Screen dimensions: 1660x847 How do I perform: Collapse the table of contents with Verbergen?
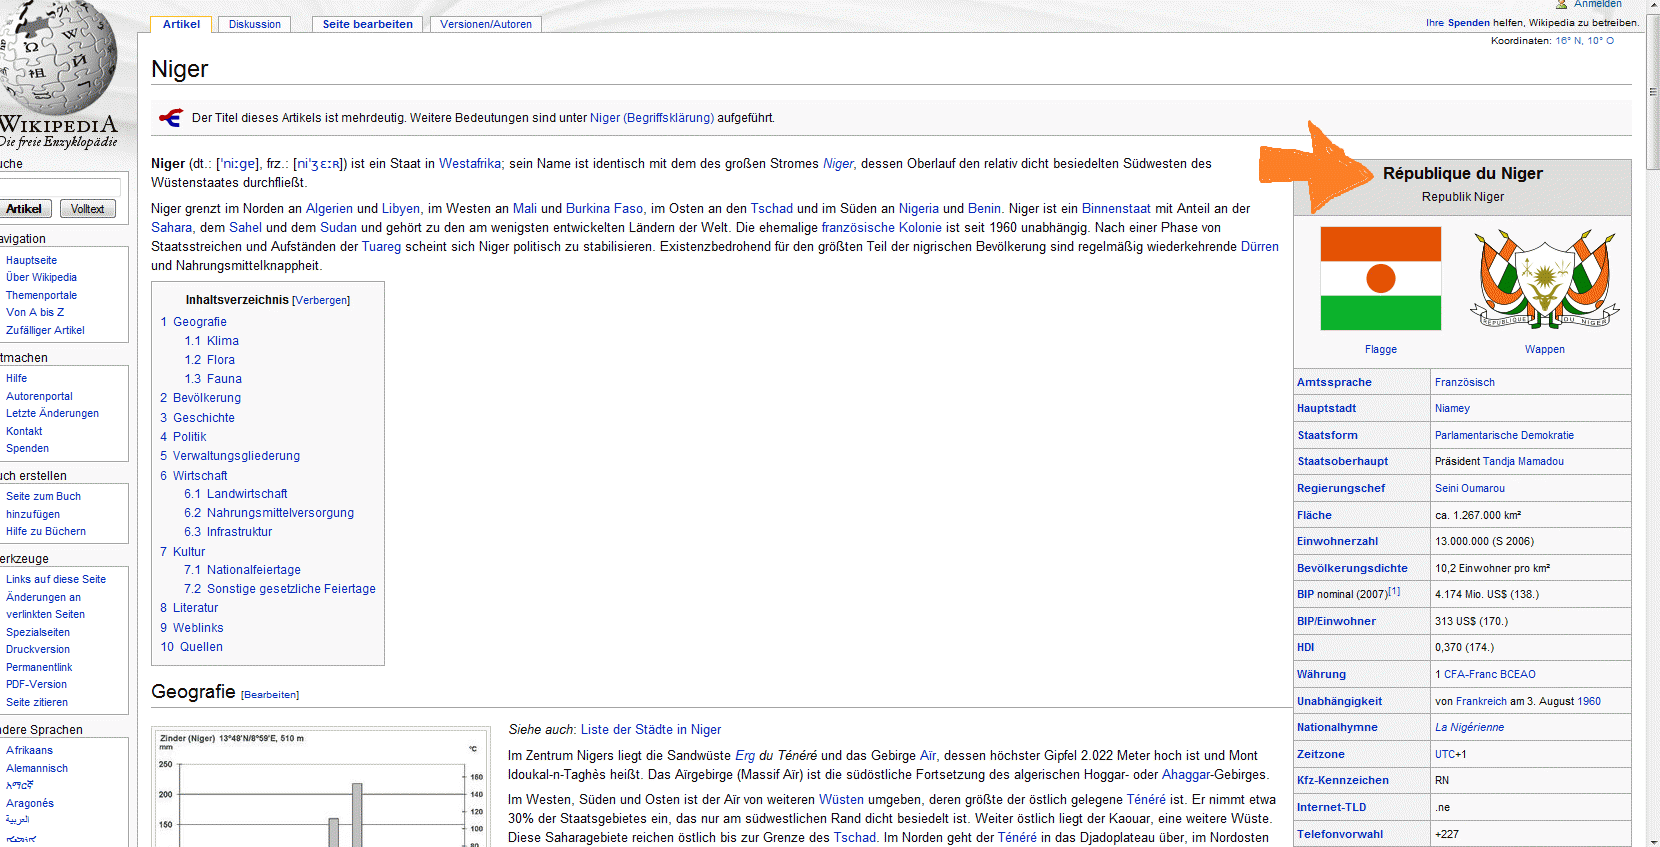pyautogui.click(x=321, y=300)
